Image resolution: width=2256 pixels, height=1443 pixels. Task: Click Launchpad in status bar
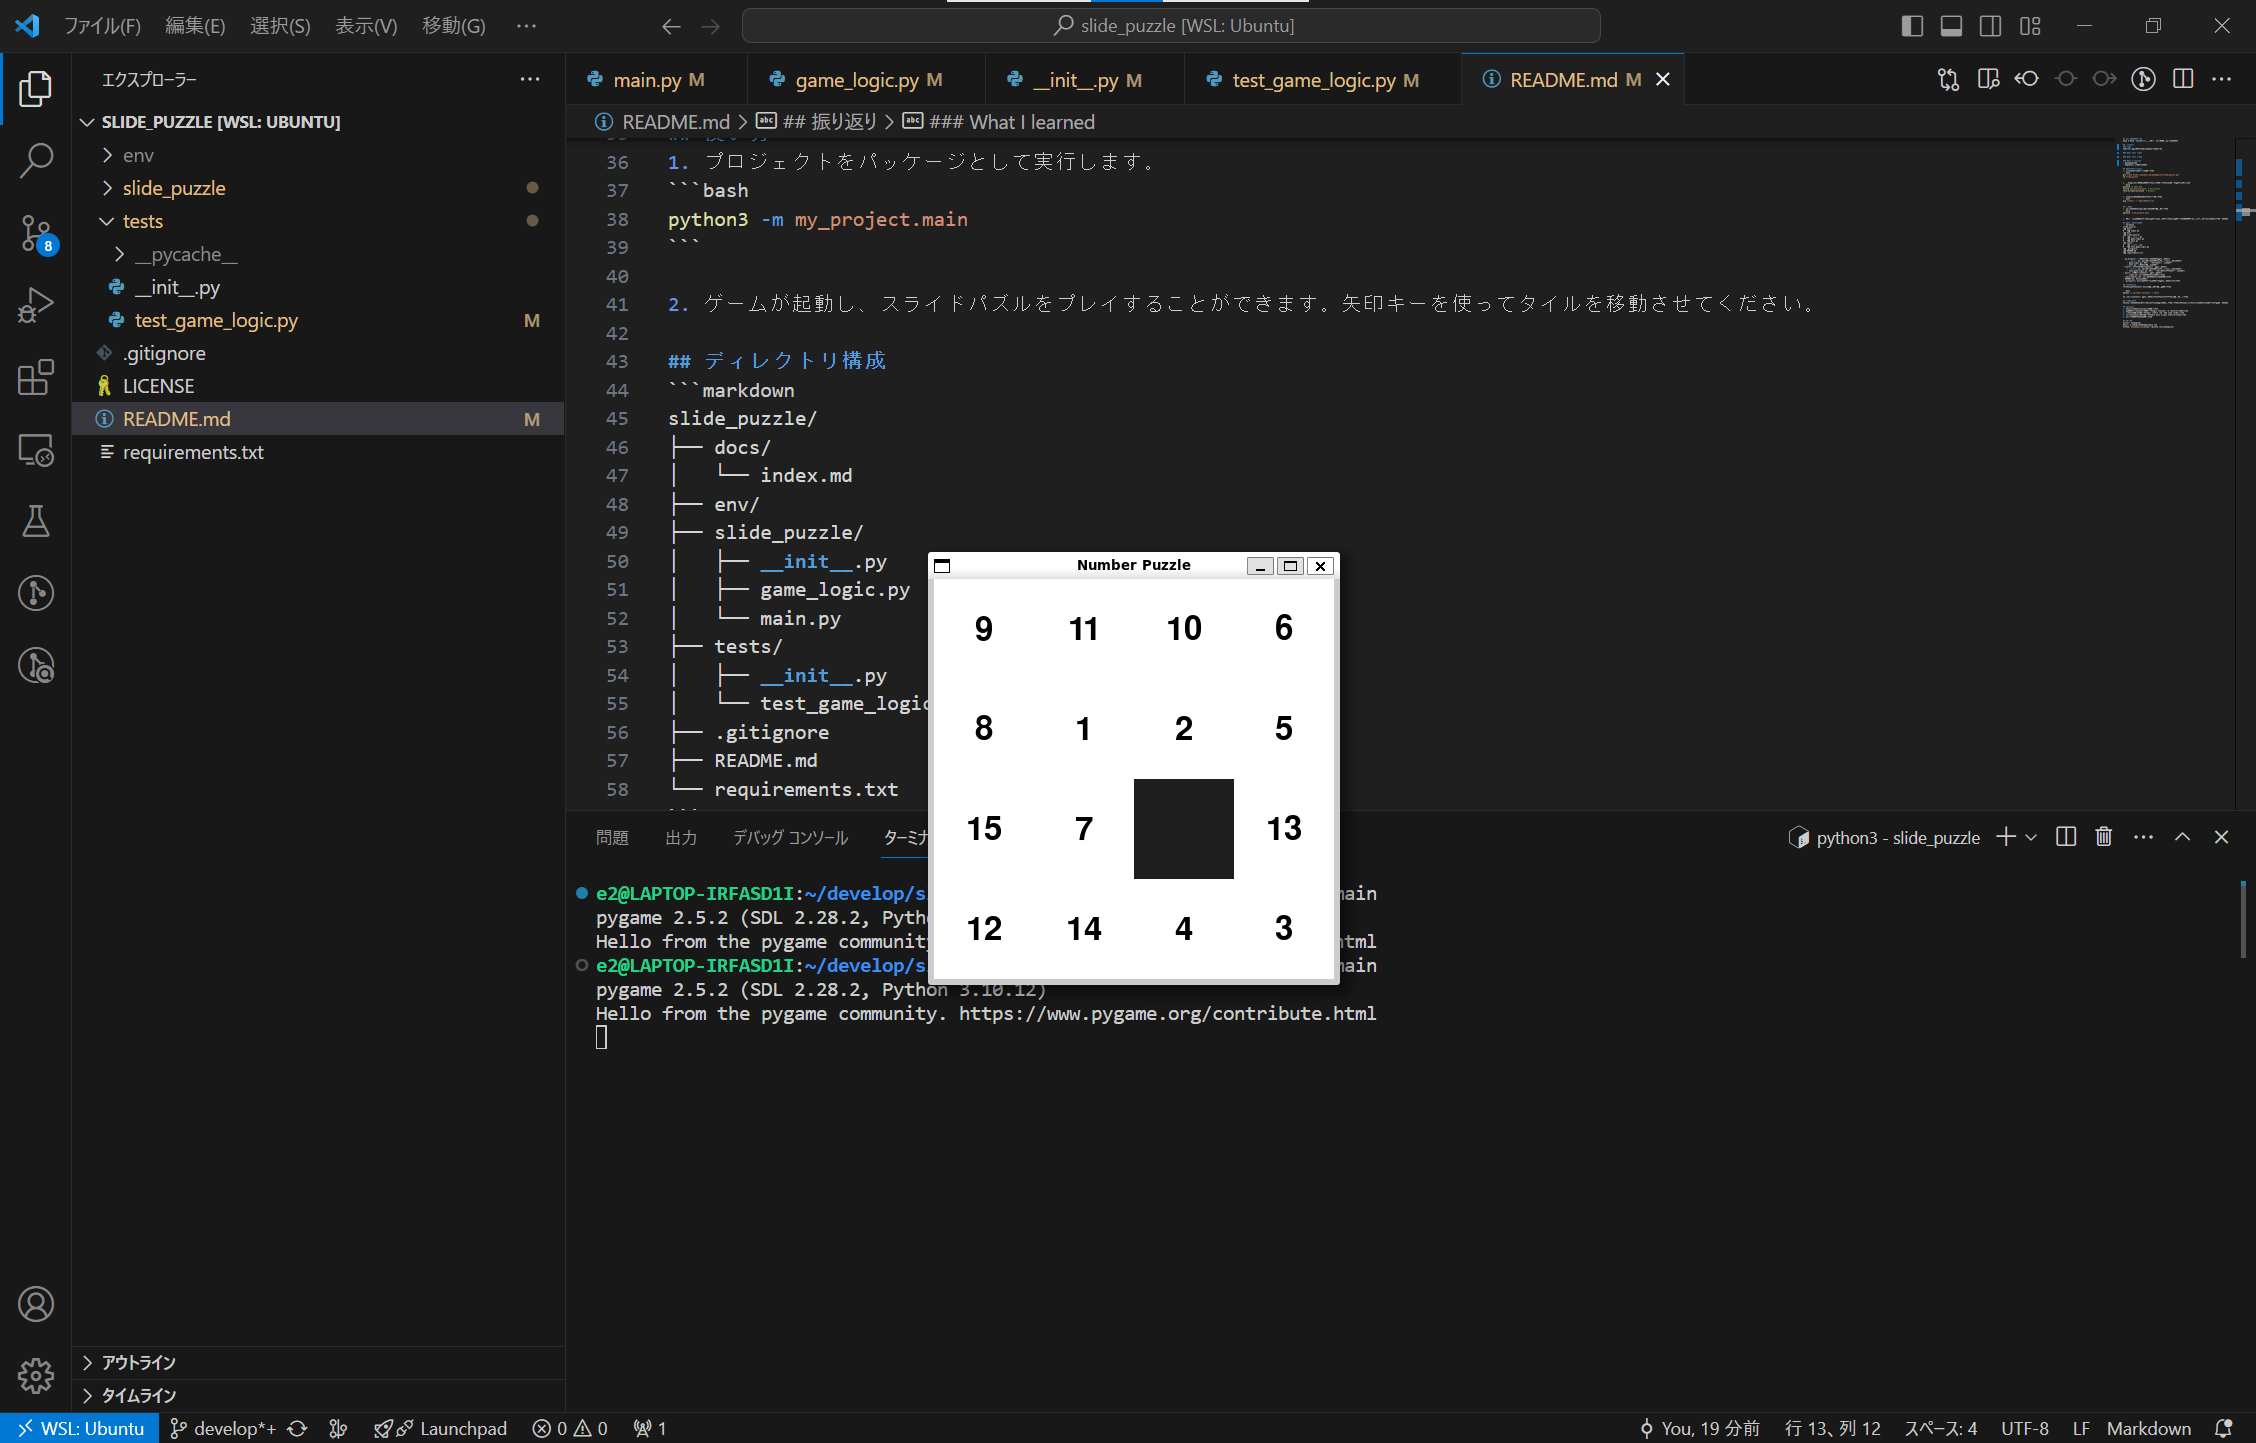[440, 1428]
